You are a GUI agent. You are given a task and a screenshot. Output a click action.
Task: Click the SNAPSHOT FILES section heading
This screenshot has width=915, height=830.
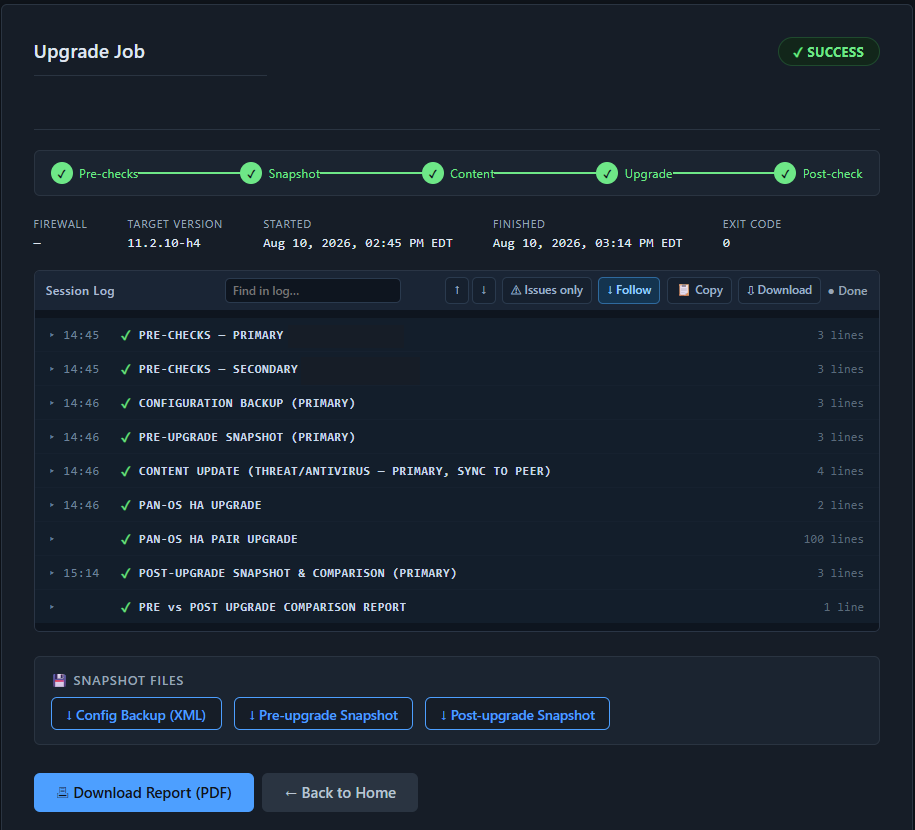point(128,681)
